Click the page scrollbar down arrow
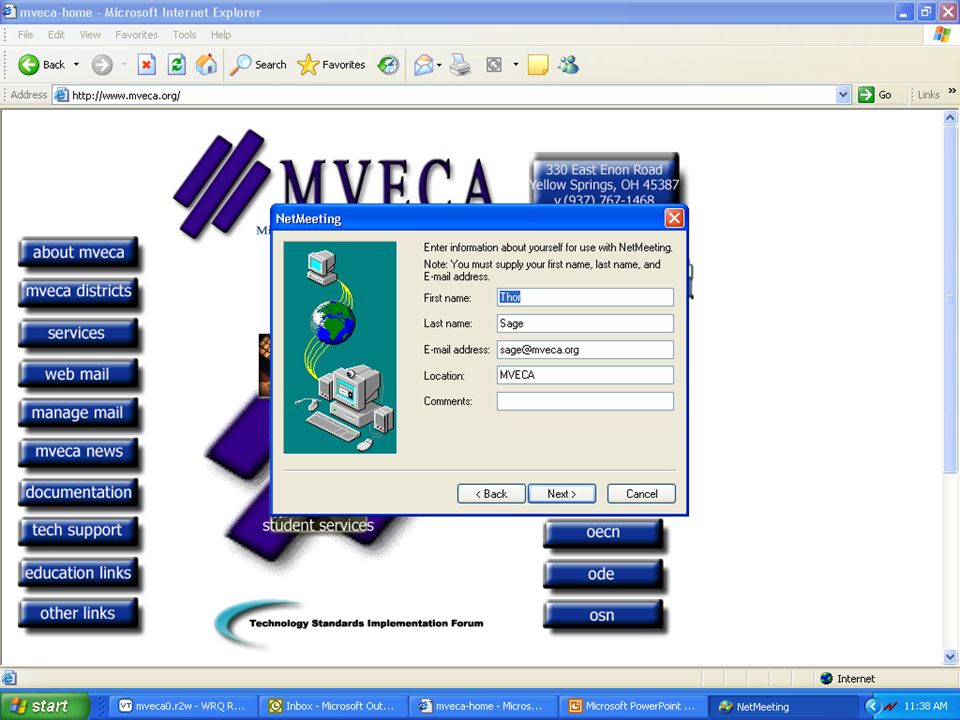Viewport: 960px width, 720px height. tap(950, 657)
